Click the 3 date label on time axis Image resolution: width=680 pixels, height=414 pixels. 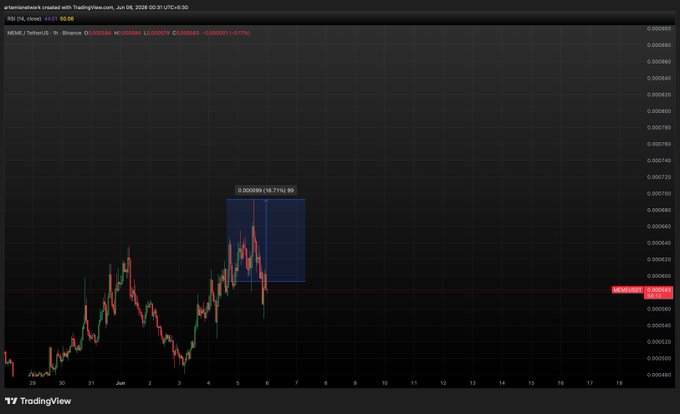coord(179,383)
